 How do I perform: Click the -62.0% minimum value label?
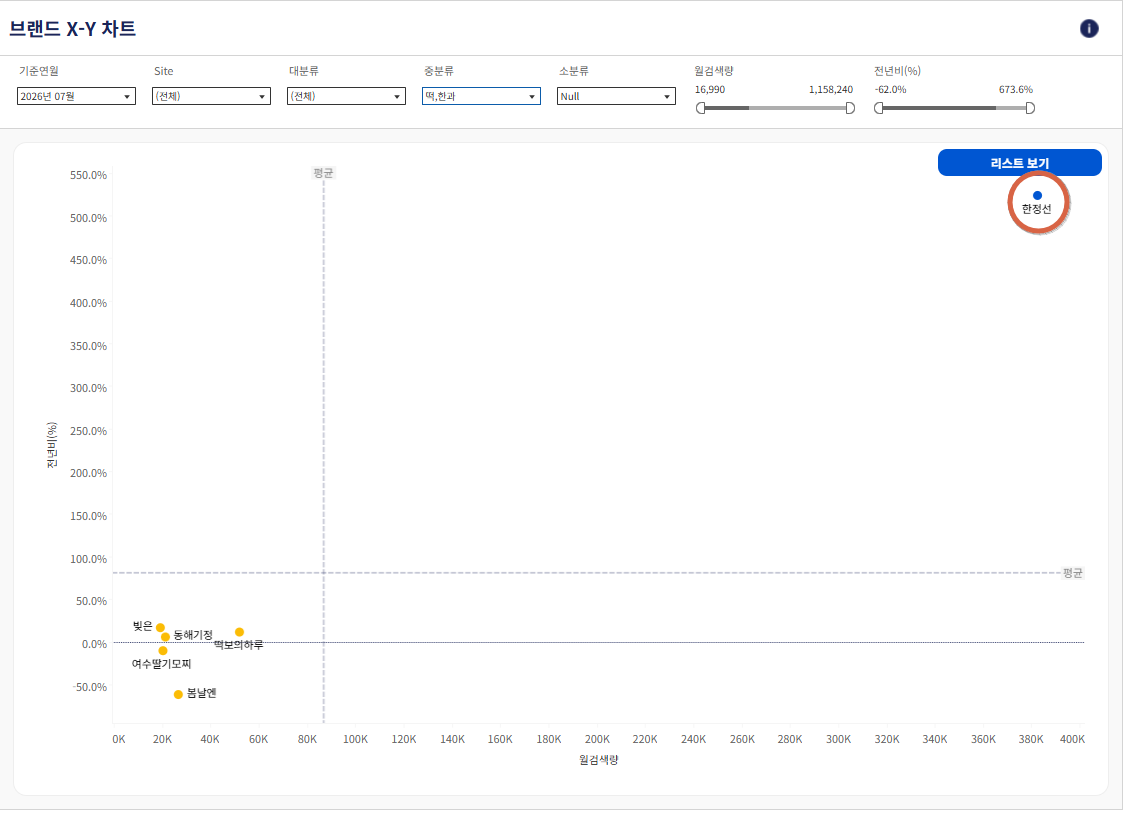[891, 90]
